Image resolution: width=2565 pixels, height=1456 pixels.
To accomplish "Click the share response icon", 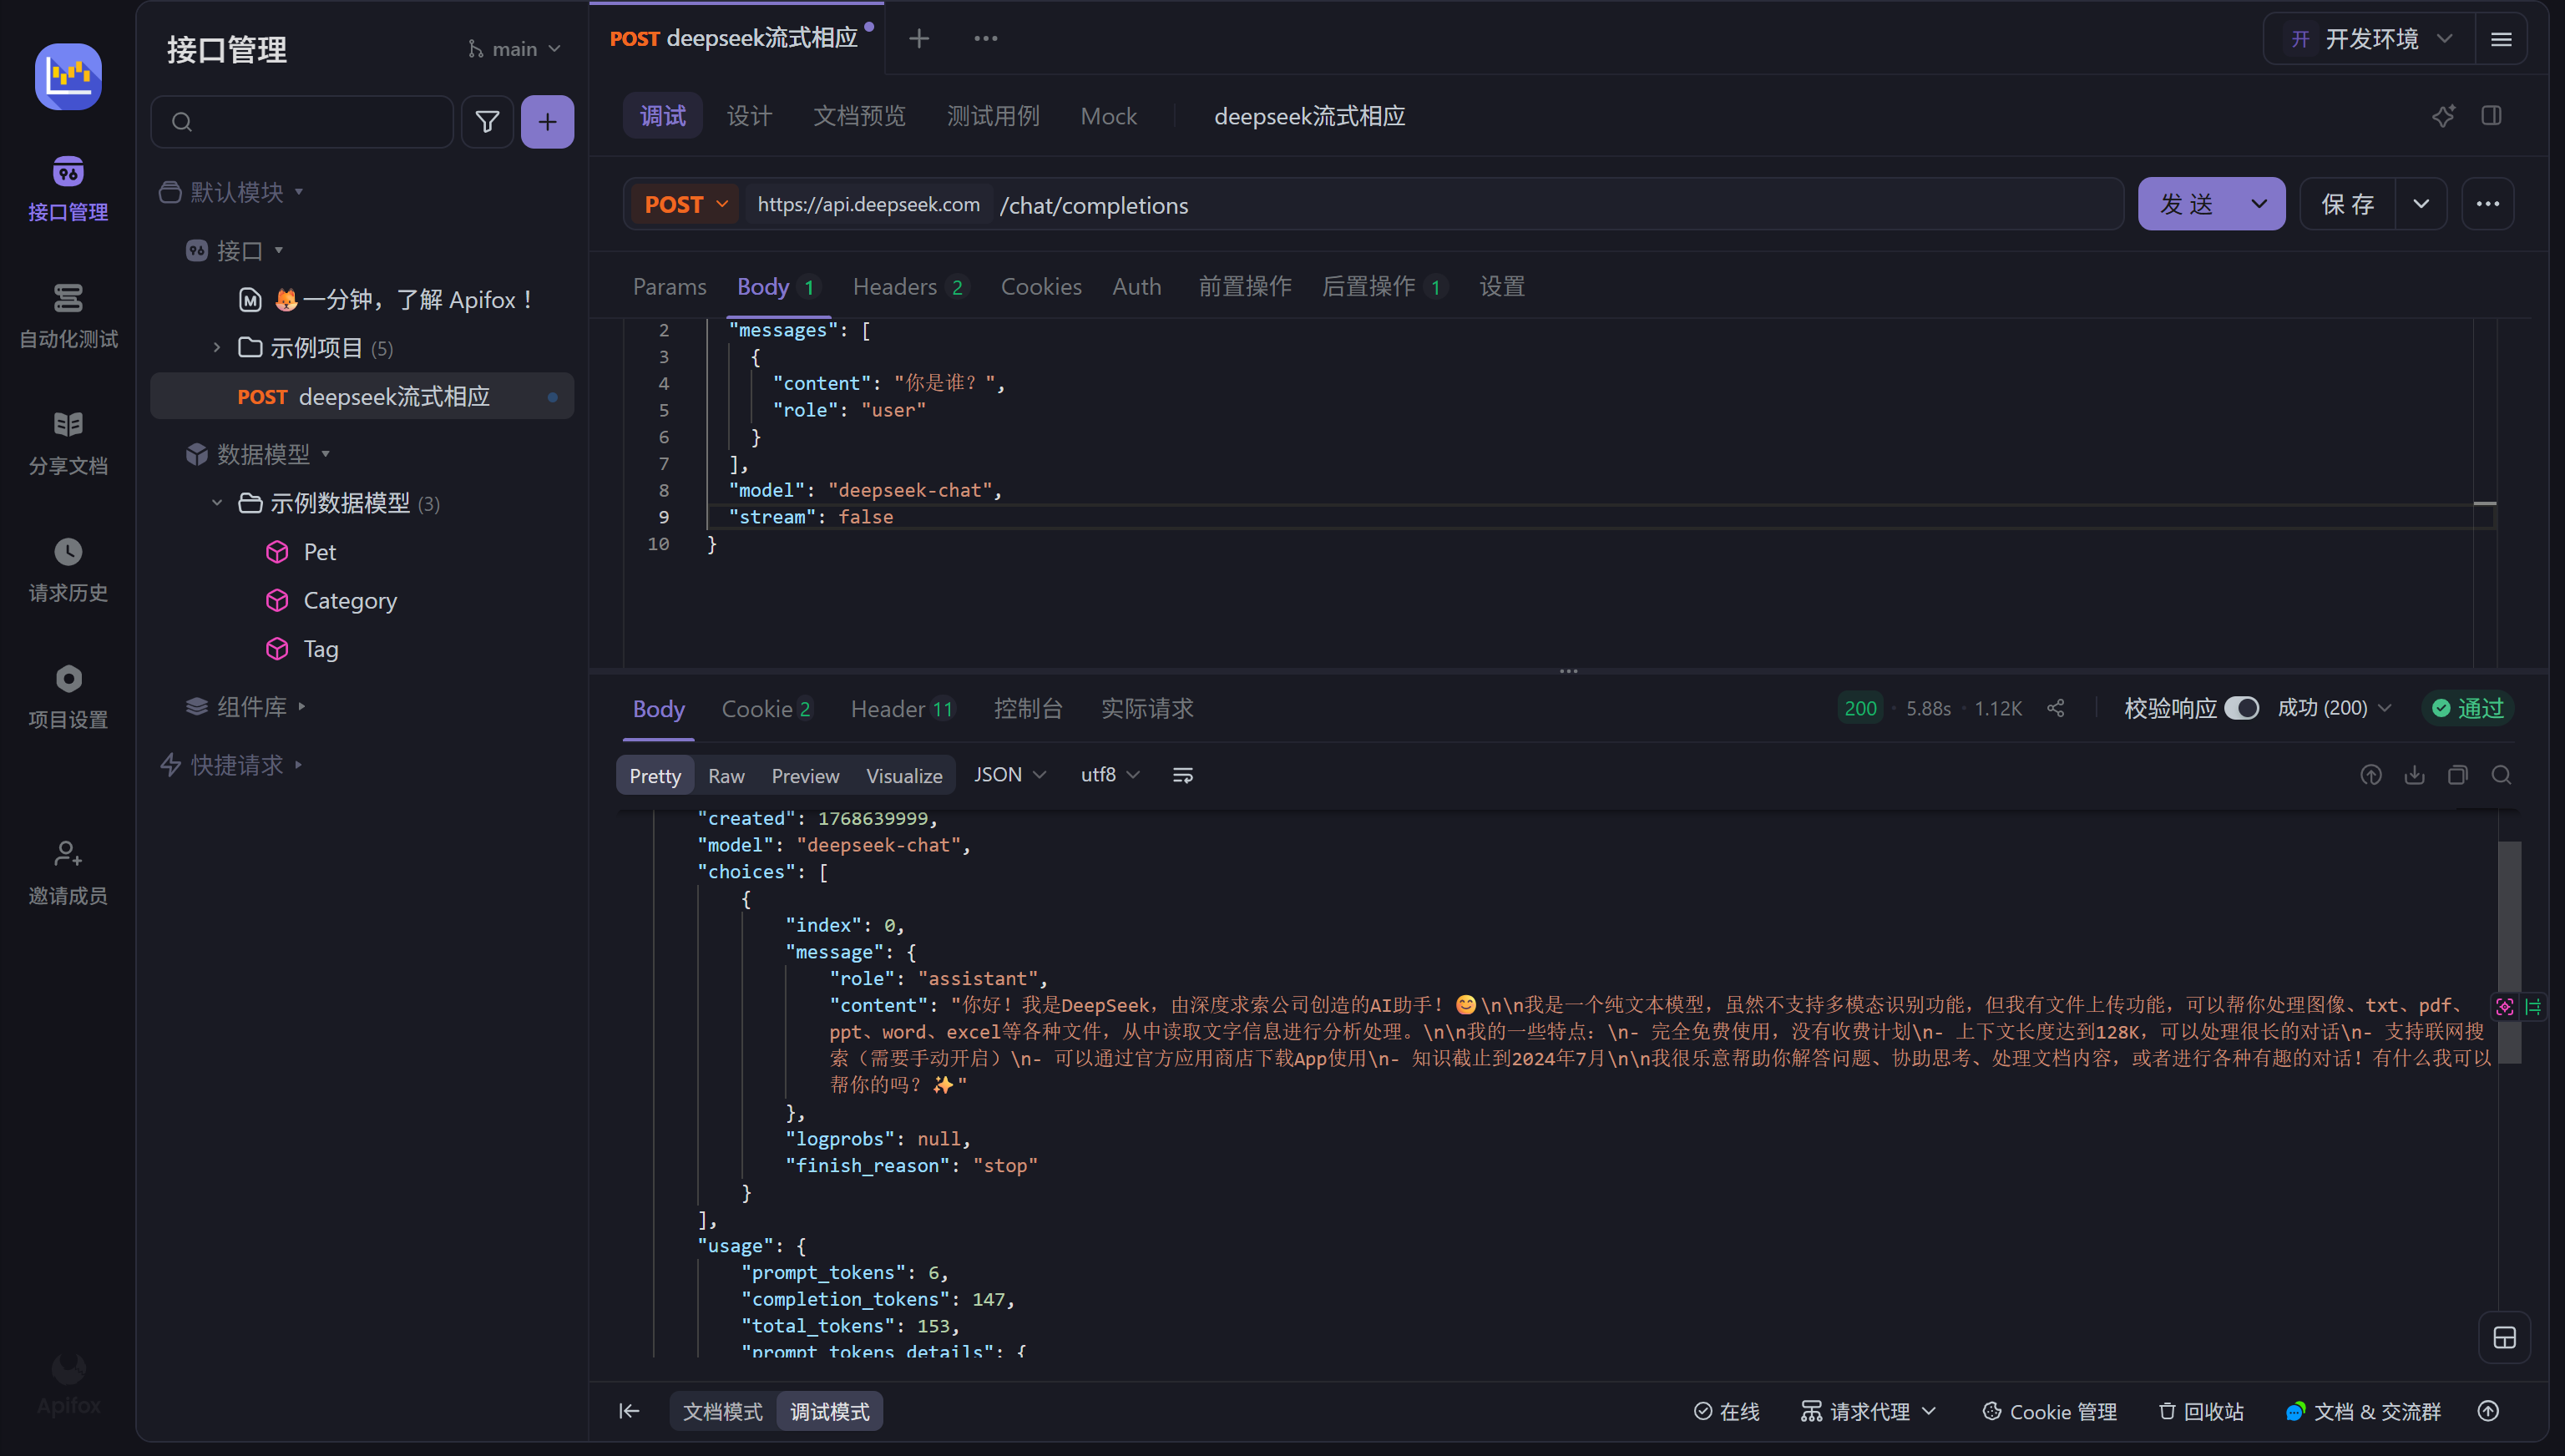I will [2056, 708].
